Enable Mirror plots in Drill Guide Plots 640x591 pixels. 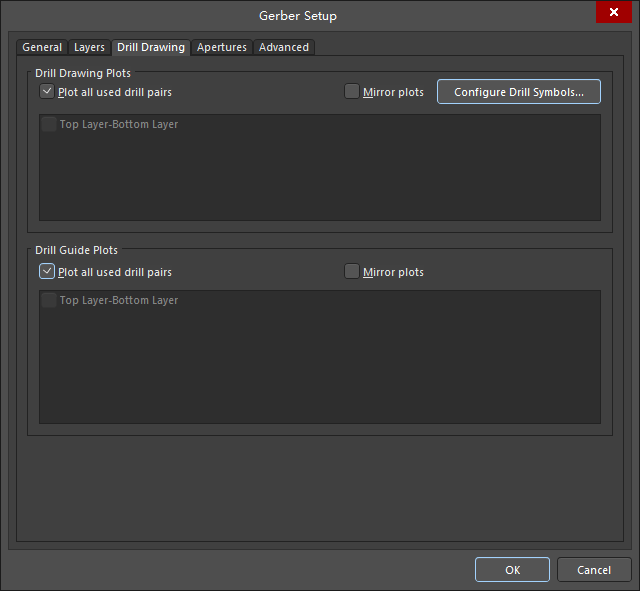coord(351,271)
